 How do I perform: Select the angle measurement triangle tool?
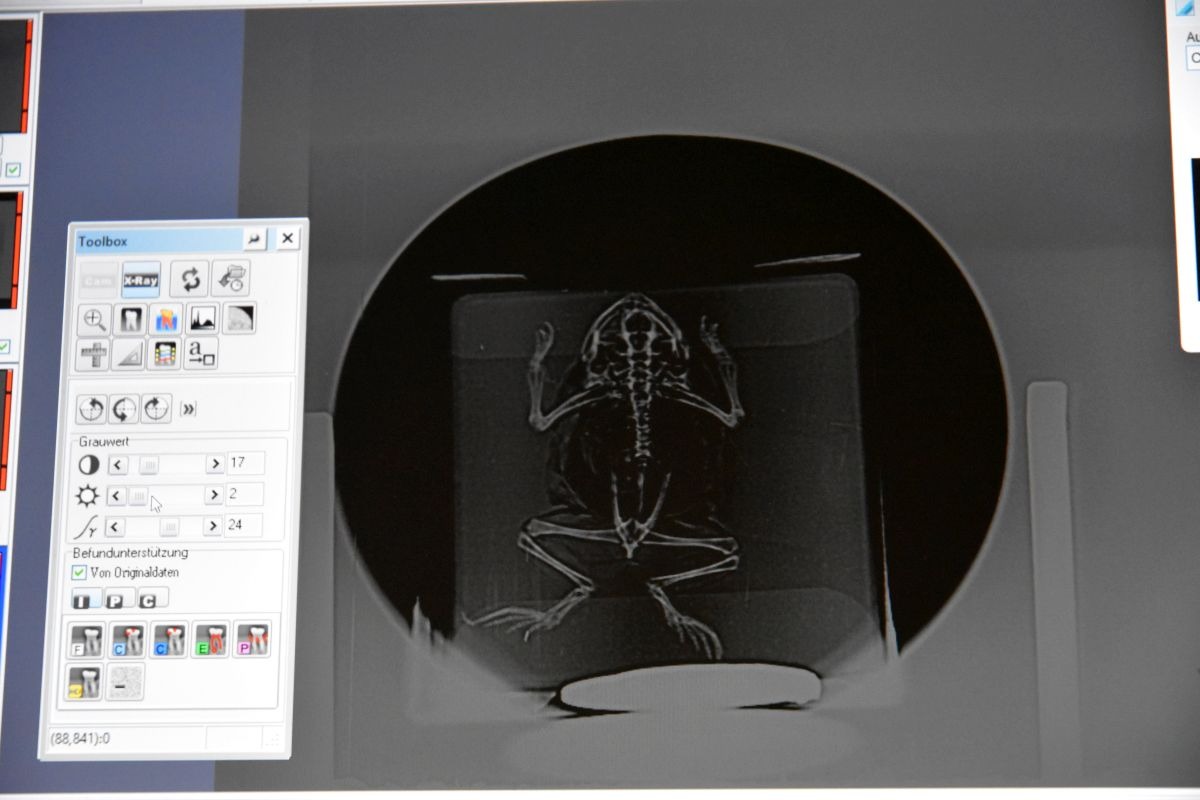tap(128, 354)
